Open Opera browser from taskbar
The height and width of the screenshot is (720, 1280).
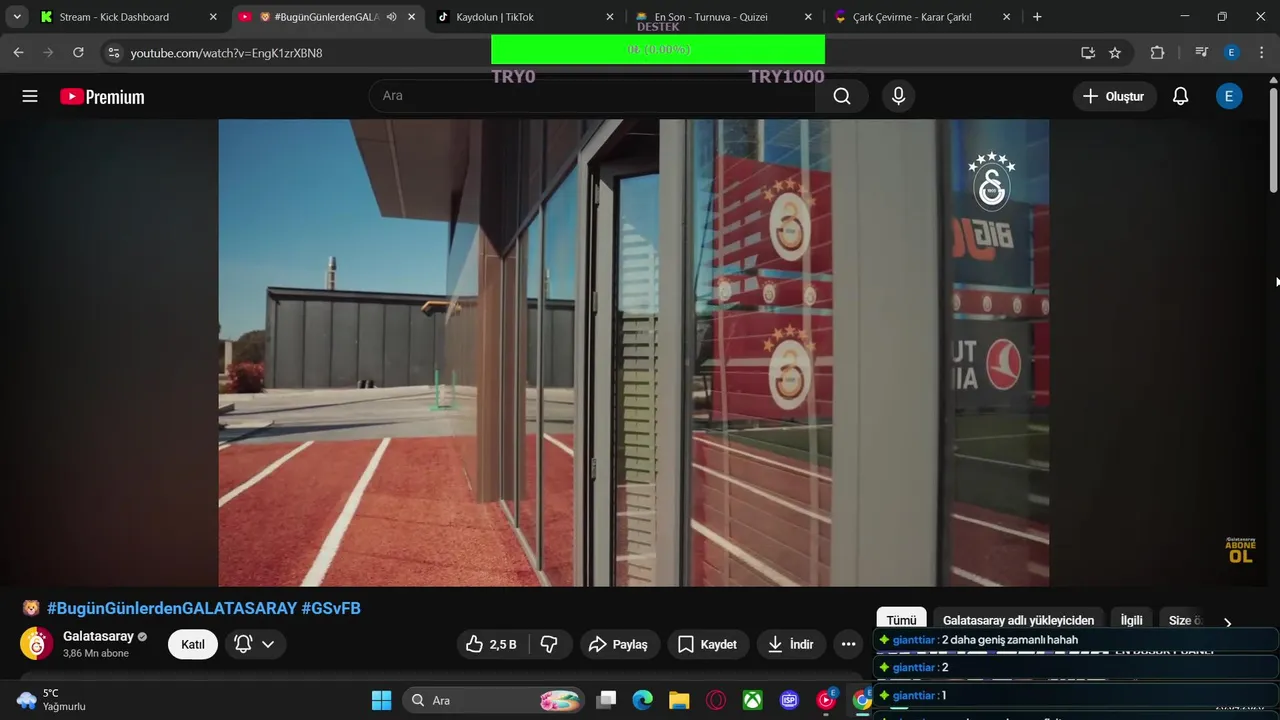[716, 700]
